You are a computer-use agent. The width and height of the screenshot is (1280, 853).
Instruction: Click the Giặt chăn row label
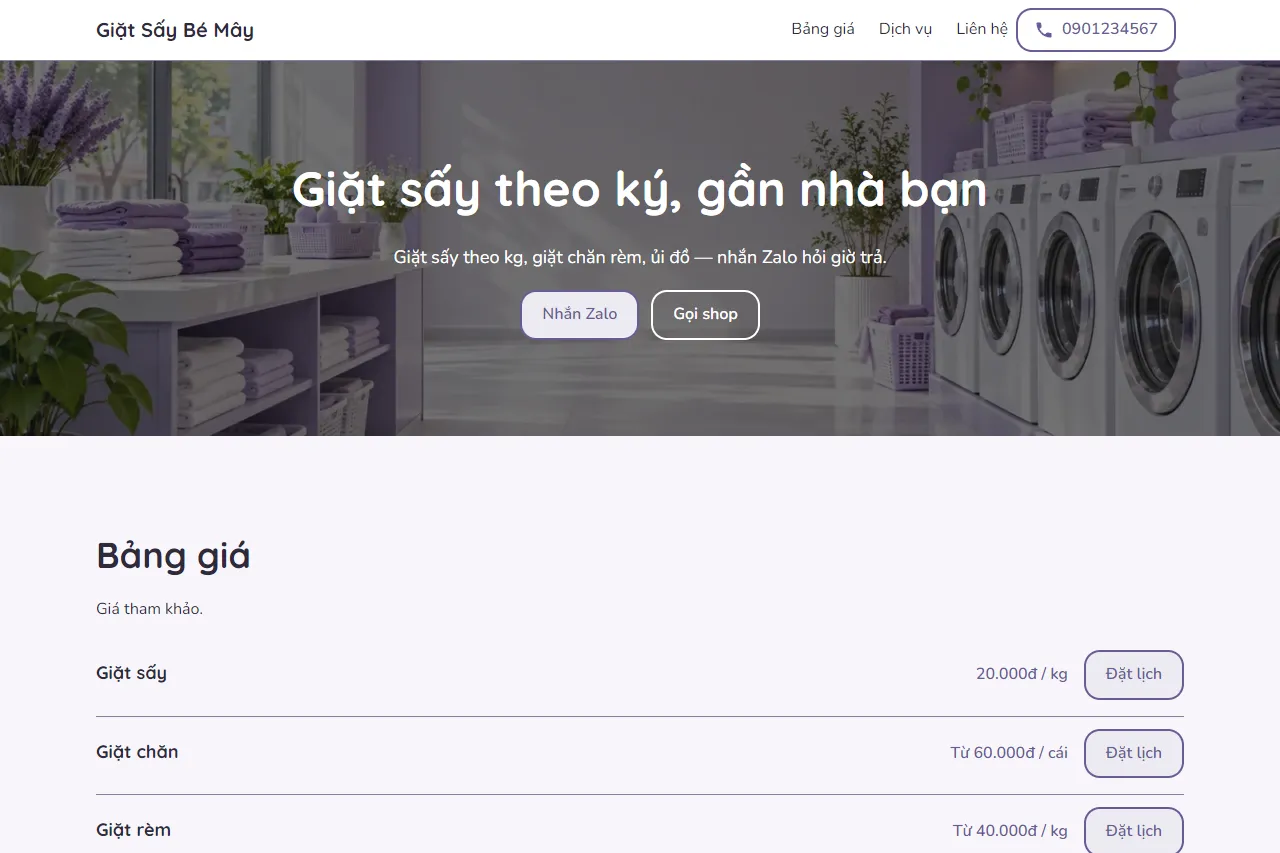coord(137,752)
